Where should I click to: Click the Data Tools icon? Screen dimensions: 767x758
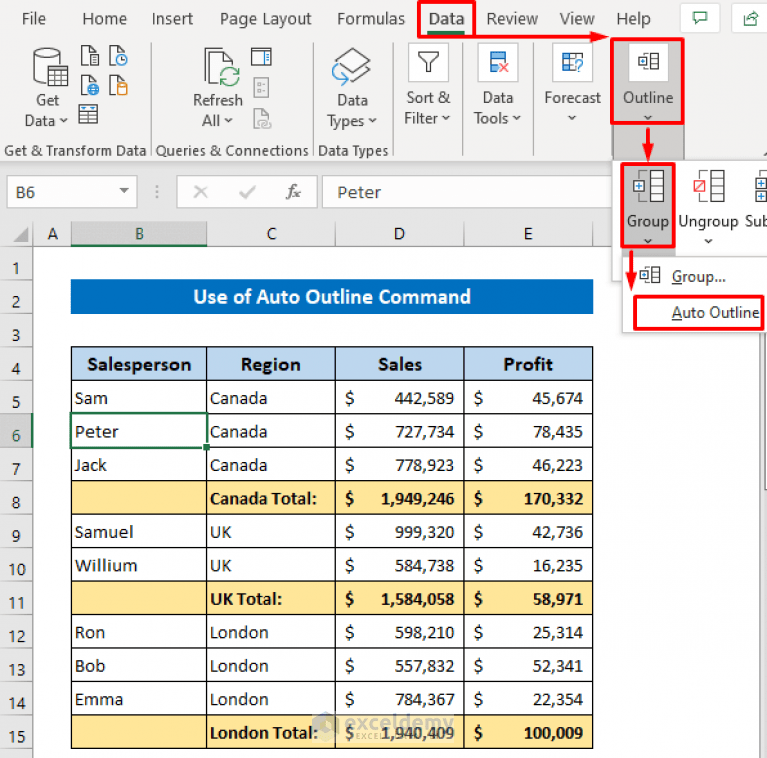coord(498,62)
